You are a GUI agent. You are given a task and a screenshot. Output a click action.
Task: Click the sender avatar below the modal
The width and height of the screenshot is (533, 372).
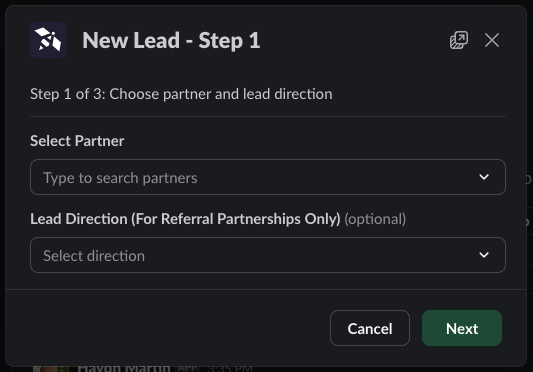(51, 369)
